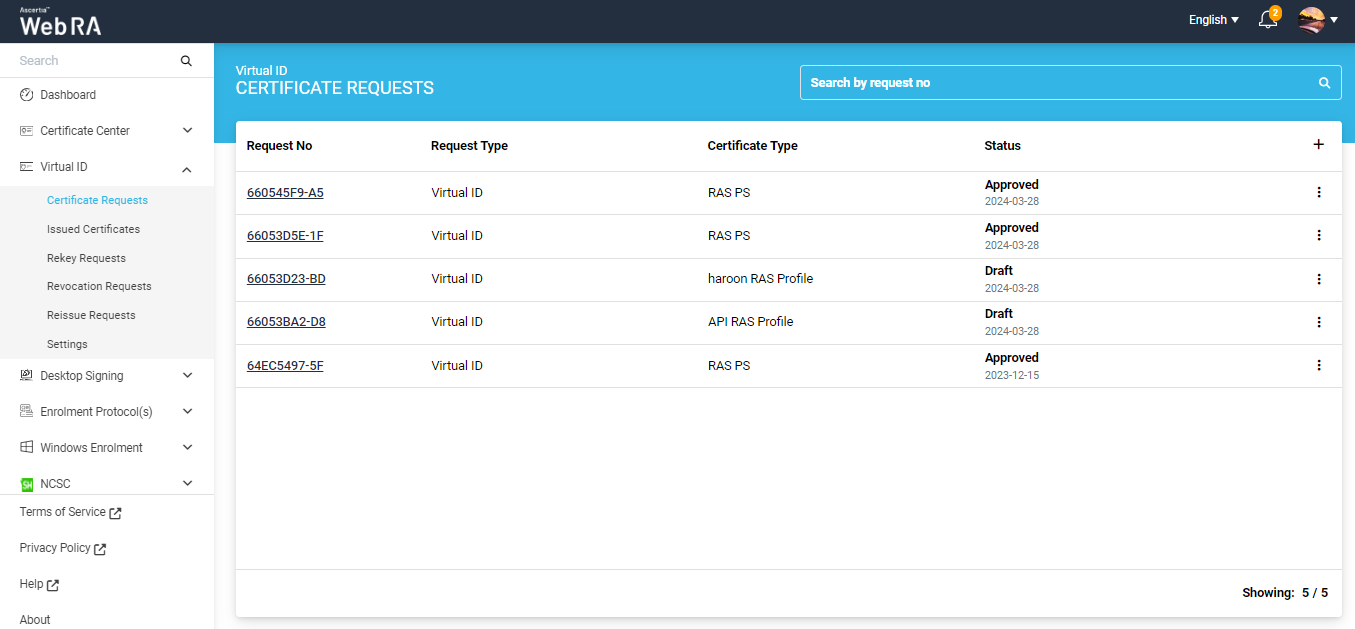Open the Dashboard page
The height and width of the screenshot is (629, 1355).
coord(68,95)
